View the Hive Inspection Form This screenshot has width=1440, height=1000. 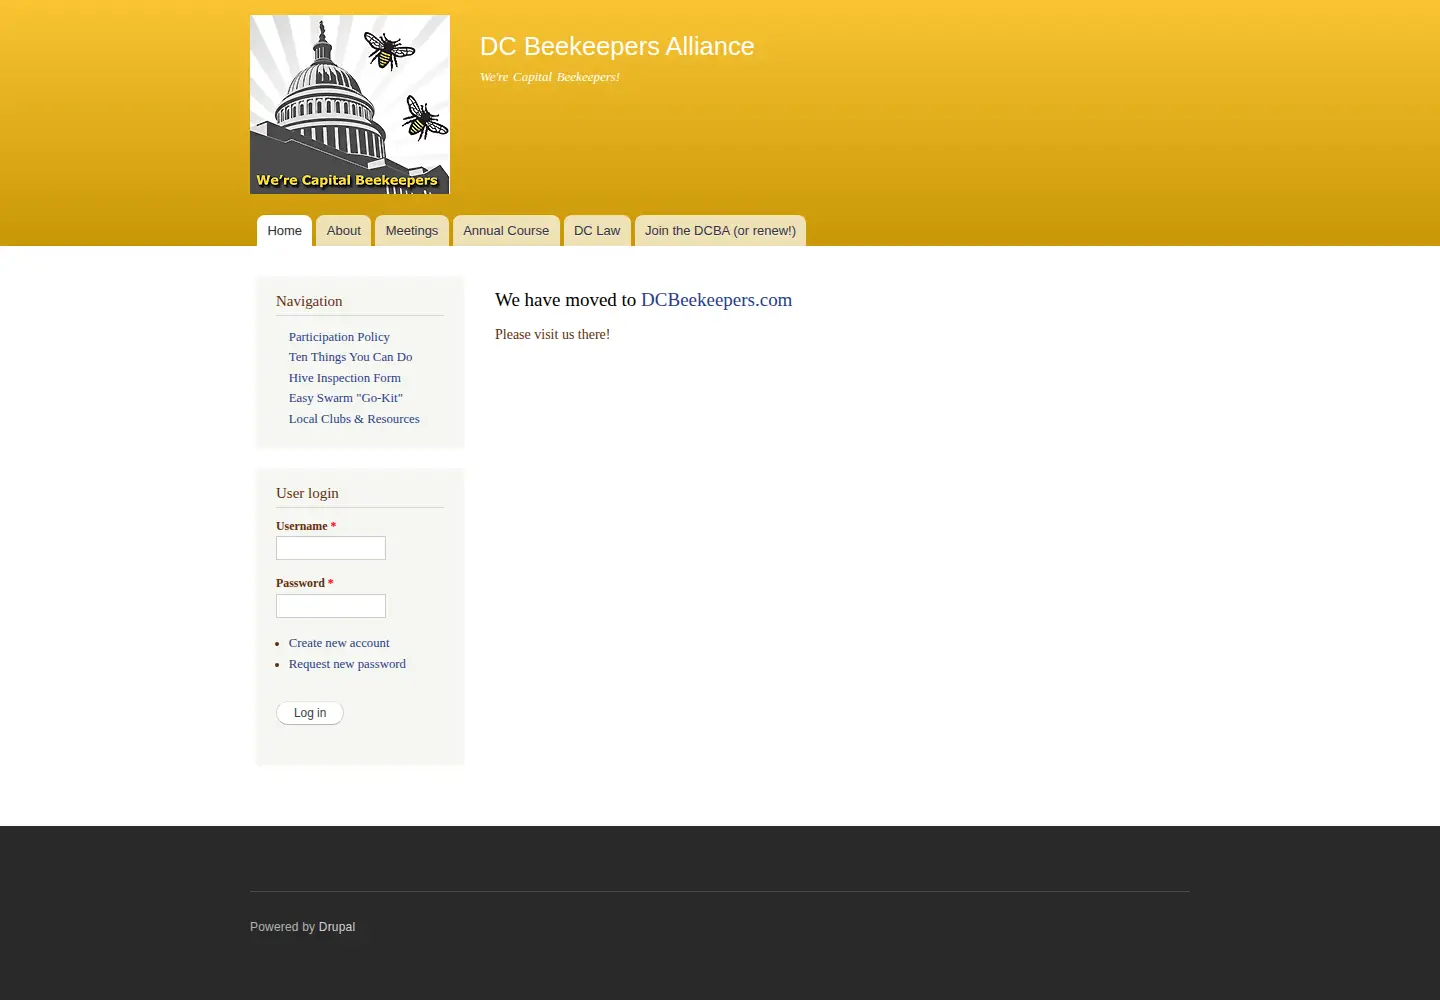click(345, 378)
